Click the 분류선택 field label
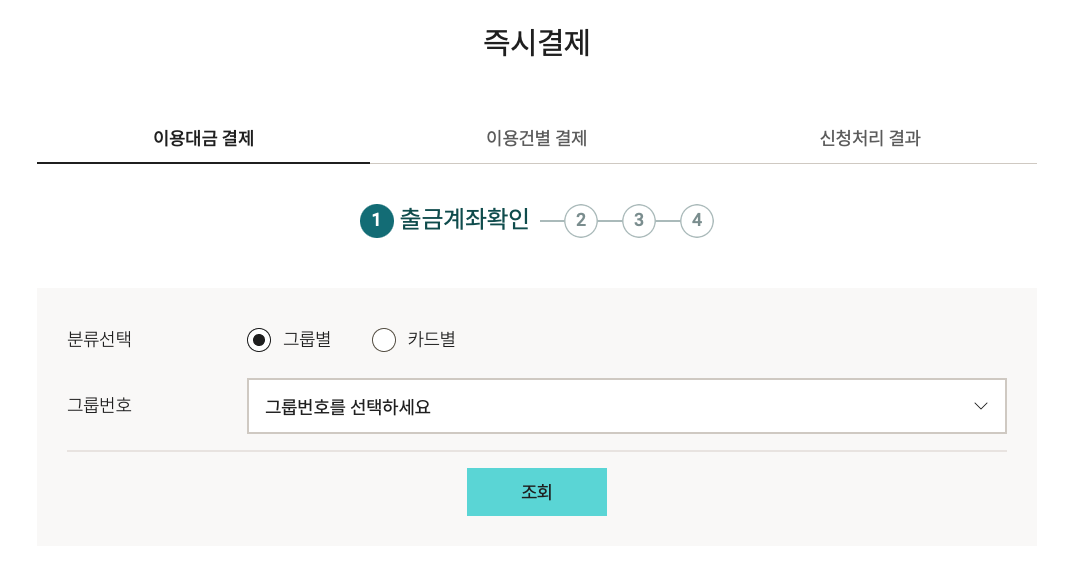1066x576 pixels. [99, 339]
